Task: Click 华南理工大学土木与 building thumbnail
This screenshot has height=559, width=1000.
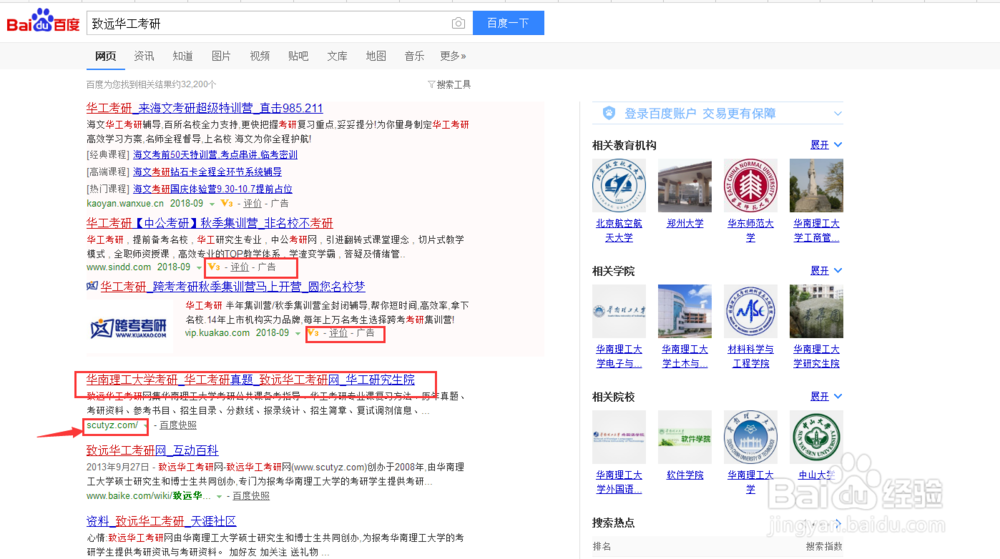Action: [684, 311]
